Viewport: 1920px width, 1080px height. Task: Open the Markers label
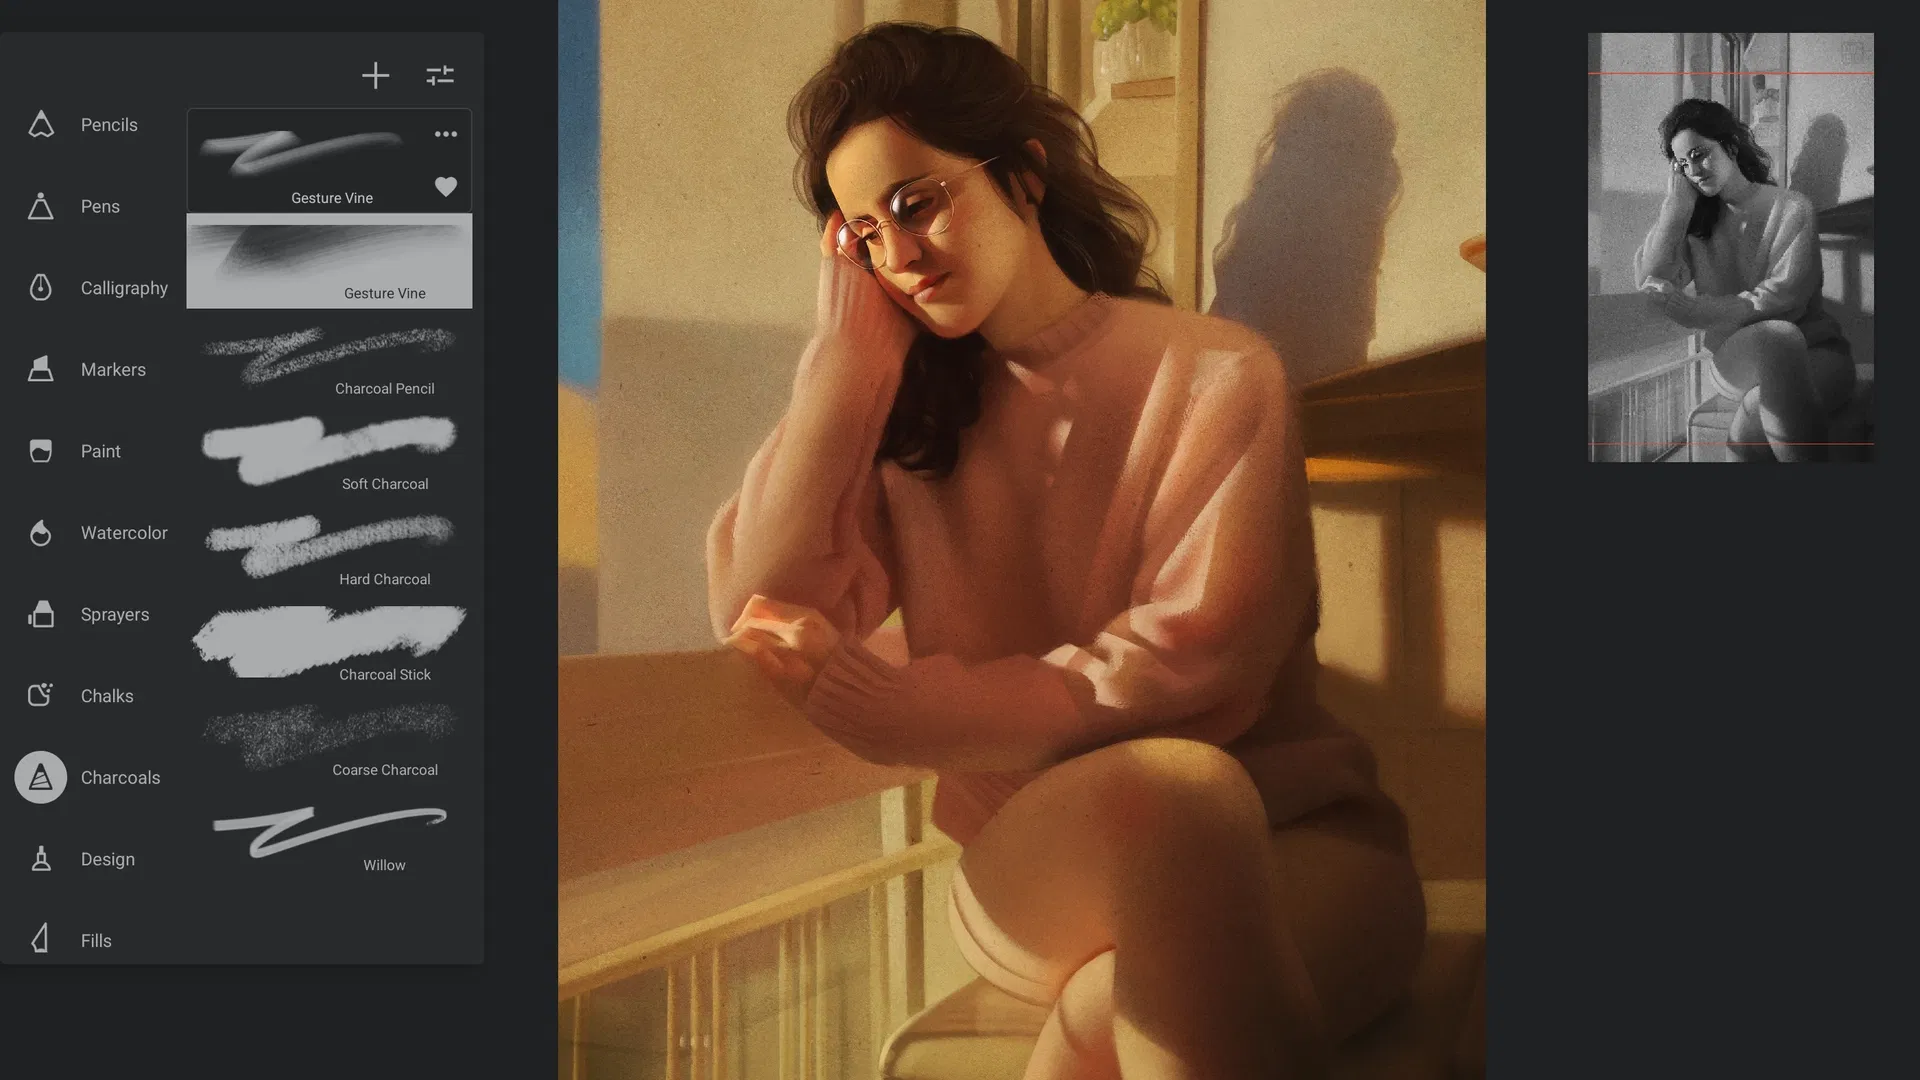click(113, 369)
